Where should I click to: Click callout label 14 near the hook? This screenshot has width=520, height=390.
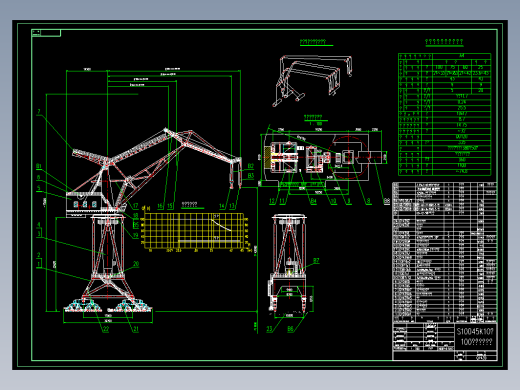[222, 206]
